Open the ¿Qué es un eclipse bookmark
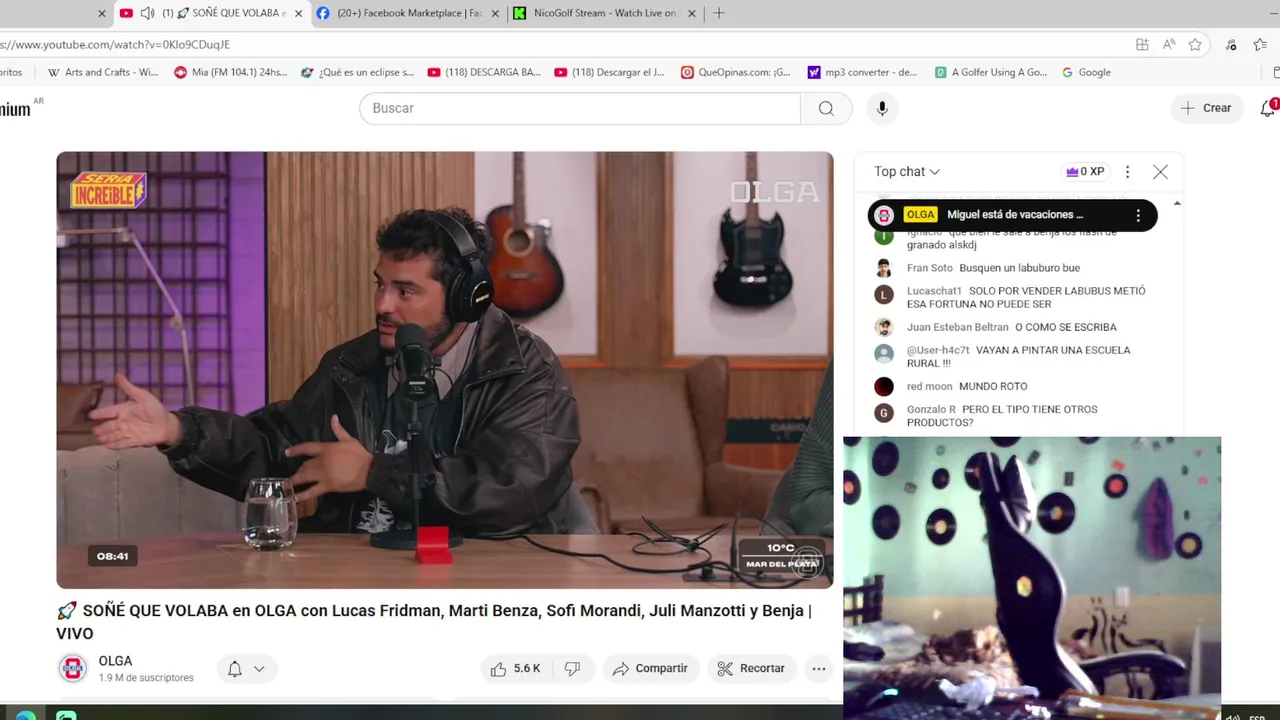 [357, 72]
